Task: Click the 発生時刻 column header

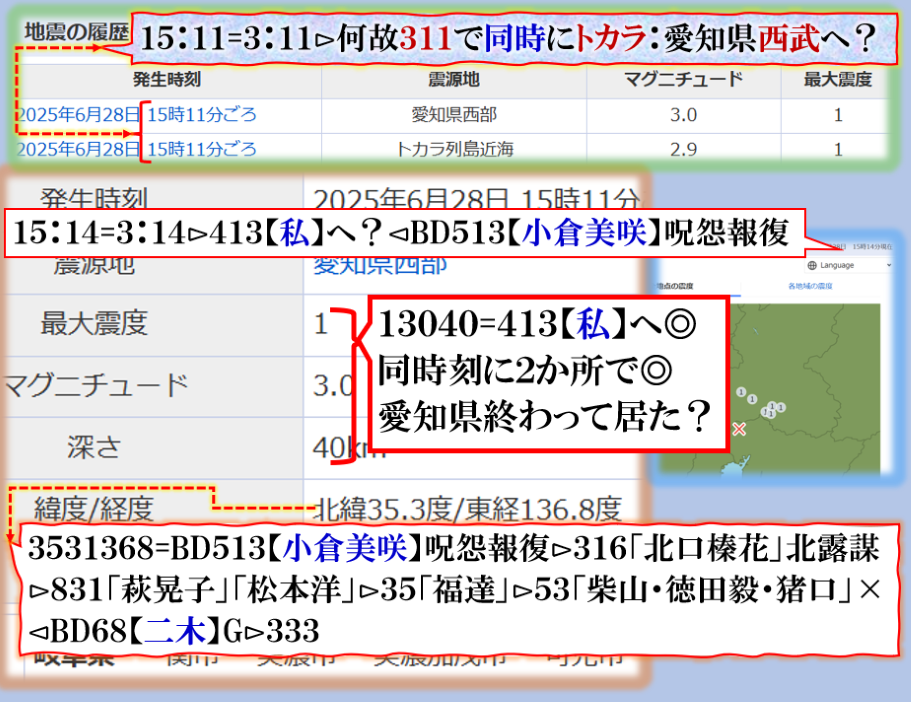Action: pyautogui.click(x=168, y=80)
